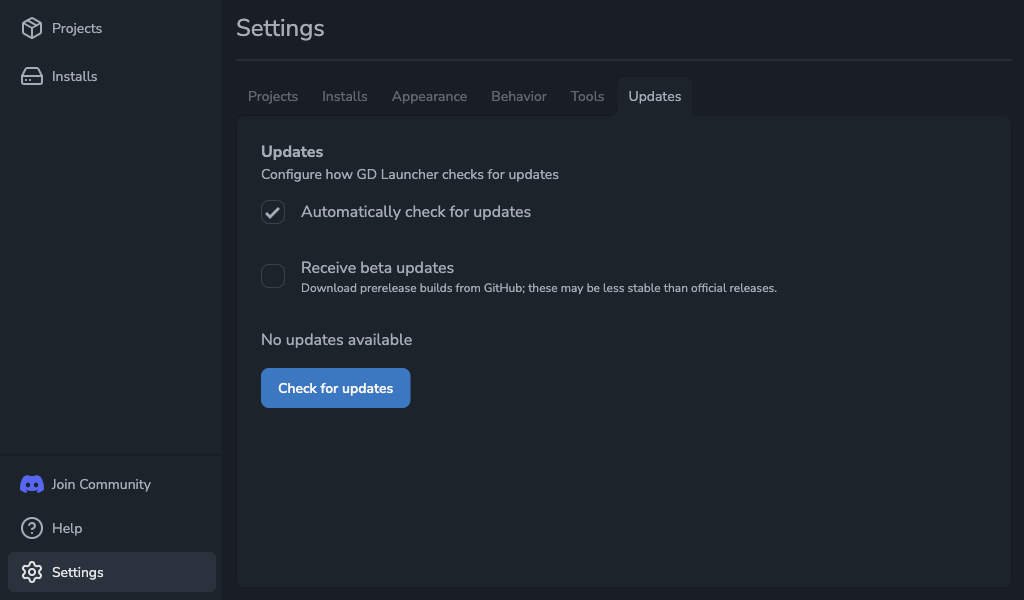Open Projects from the left navigation
The height and width of the screenshot is (600, 1024).
(x=75, y=28)
